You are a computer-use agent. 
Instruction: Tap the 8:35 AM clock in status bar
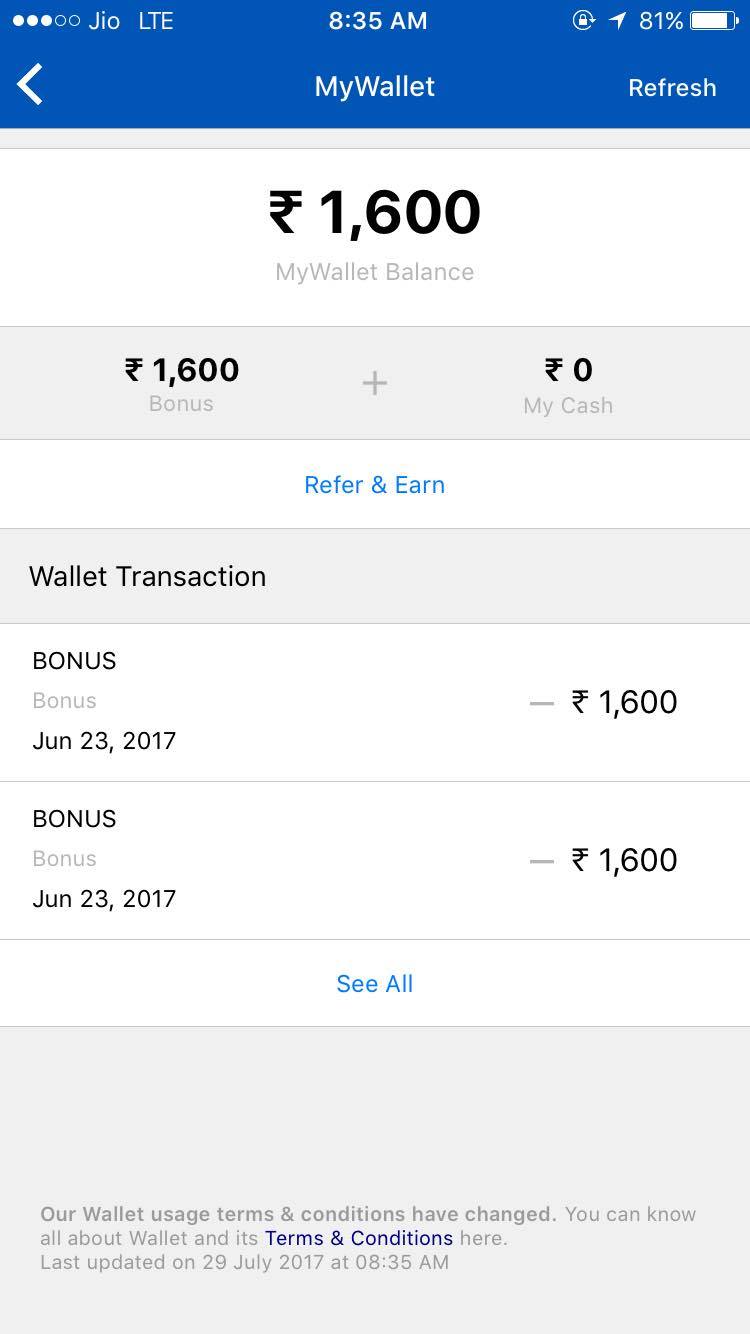click(377, 21)
